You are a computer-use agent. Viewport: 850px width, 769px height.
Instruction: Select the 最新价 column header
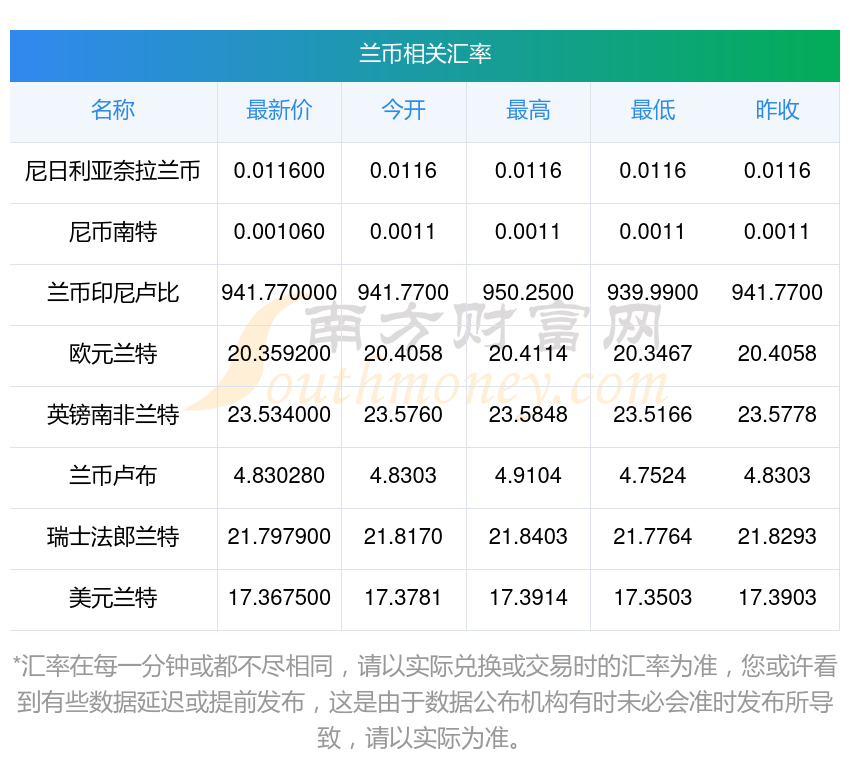(279, 110)
